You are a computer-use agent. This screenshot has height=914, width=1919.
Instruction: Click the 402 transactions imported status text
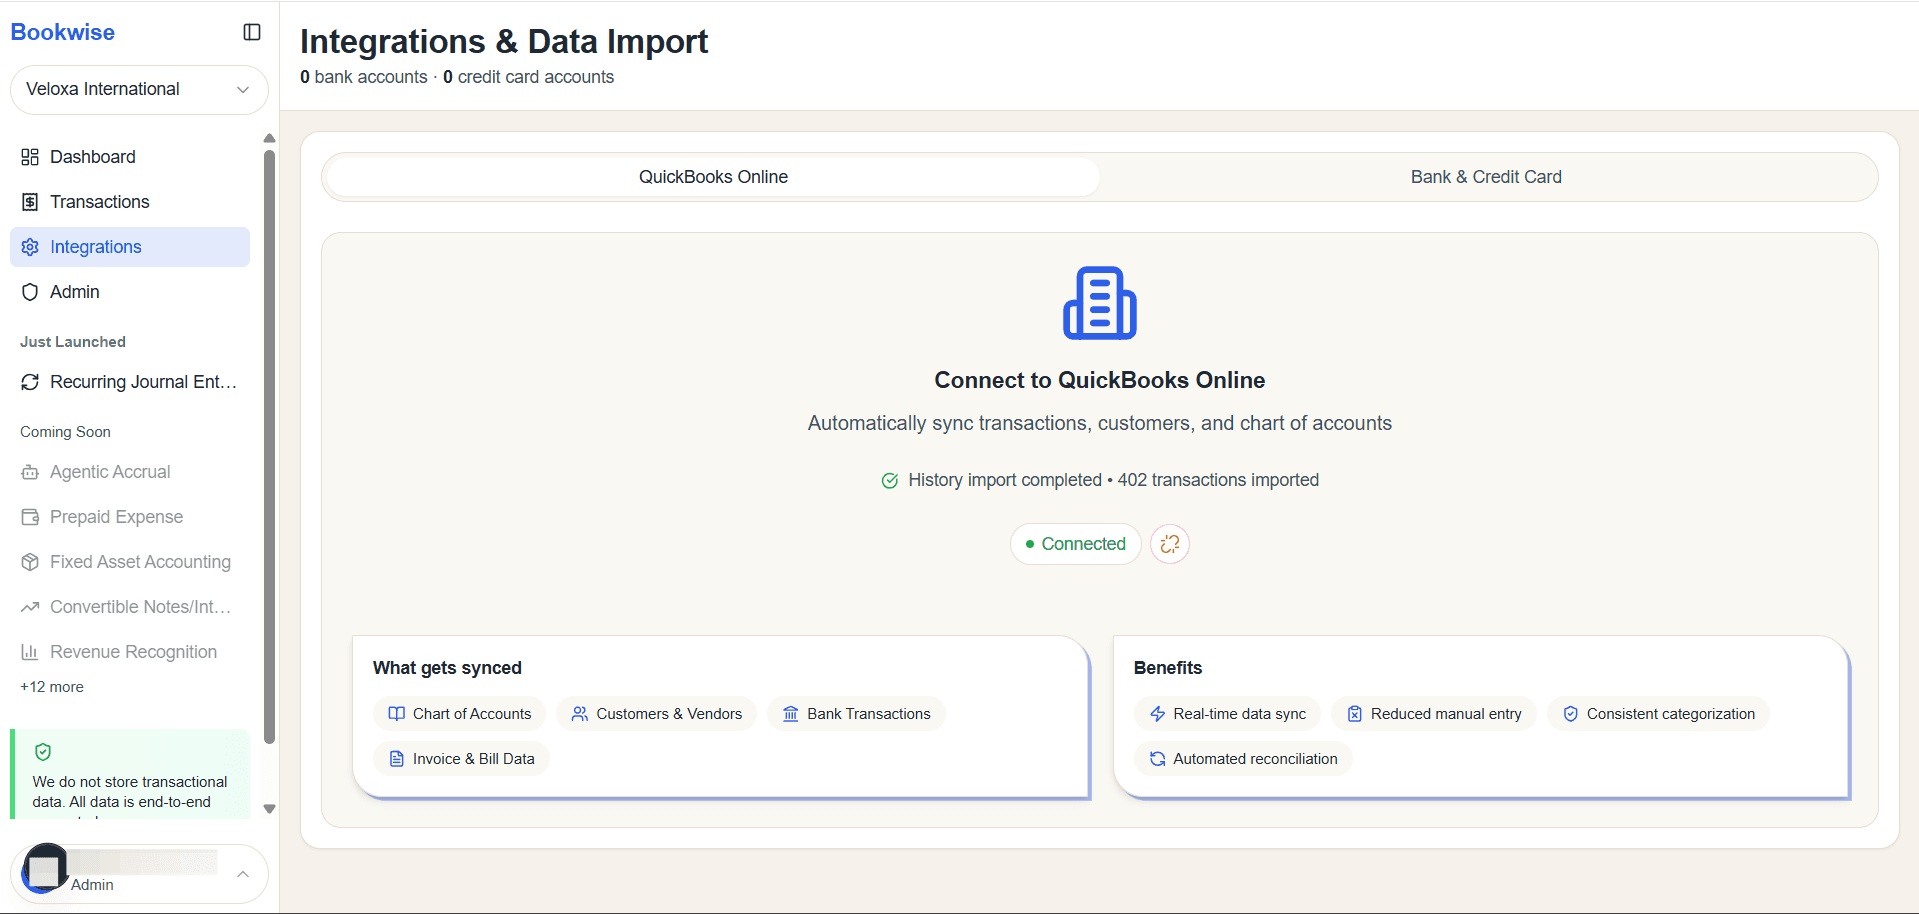click(1218, 480)
